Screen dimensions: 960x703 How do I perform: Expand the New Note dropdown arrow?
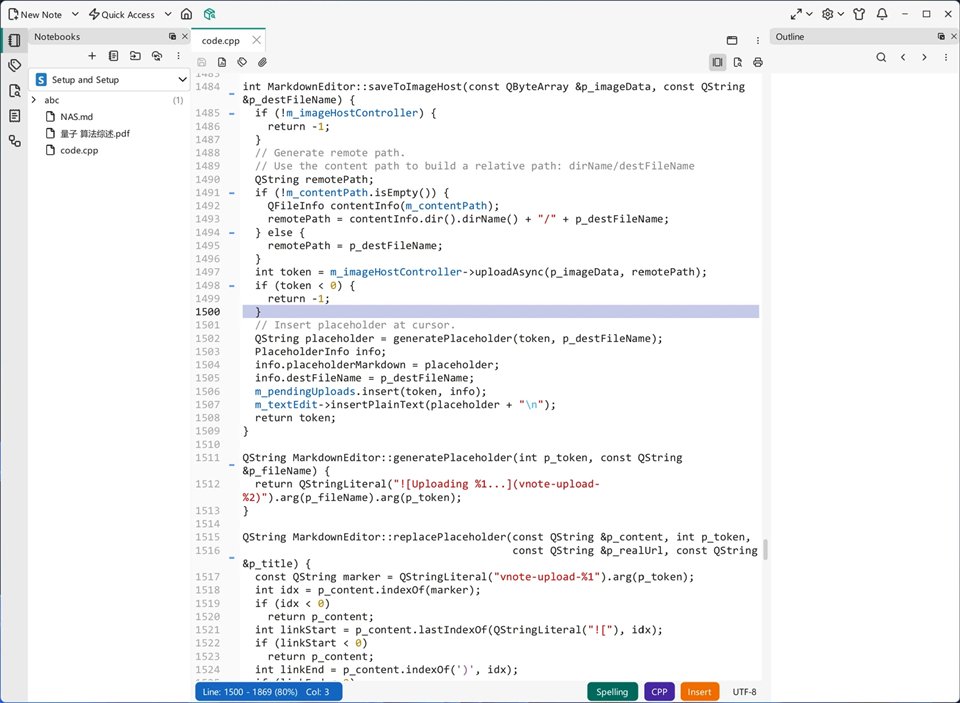point(75,14)
